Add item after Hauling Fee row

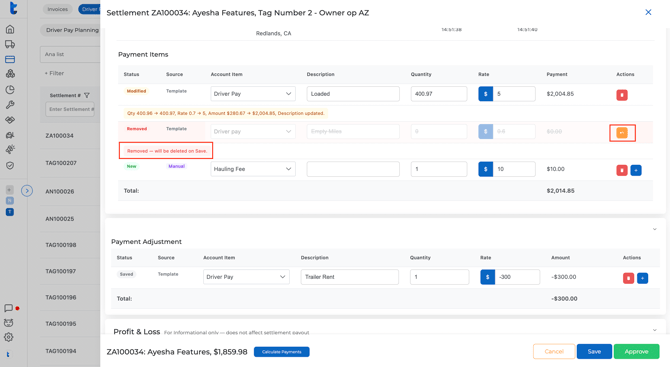tap(636, 170)
